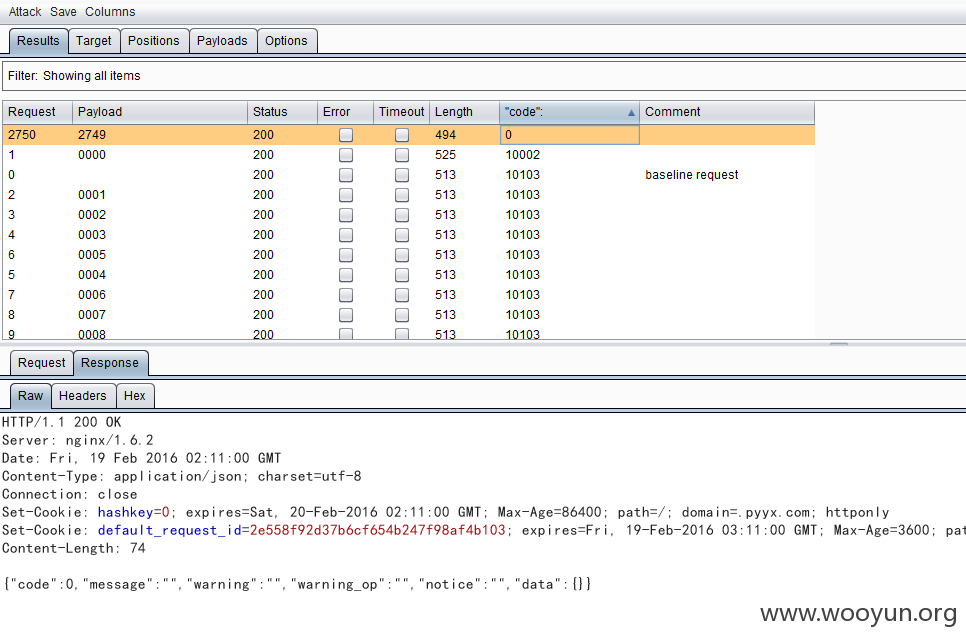Viewport: 966px width, 642px height.
Task: Toggle Error checkbox for payload 0001
Action: point(346,195)
